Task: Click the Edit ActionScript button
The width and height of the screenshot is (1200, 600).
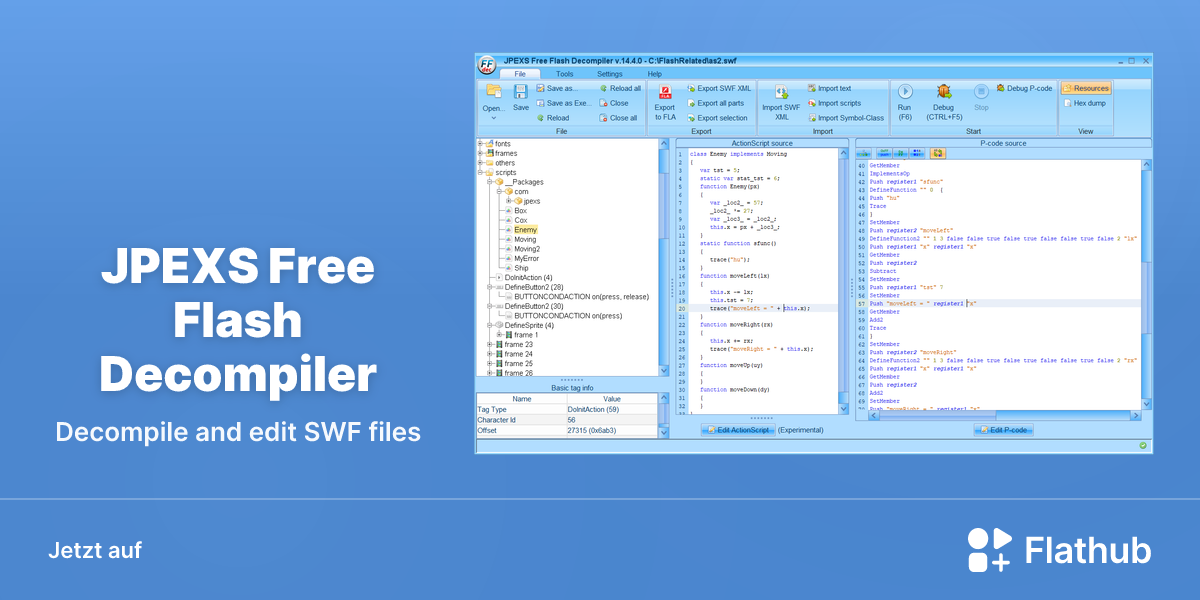Action: [x=739, y=430]
